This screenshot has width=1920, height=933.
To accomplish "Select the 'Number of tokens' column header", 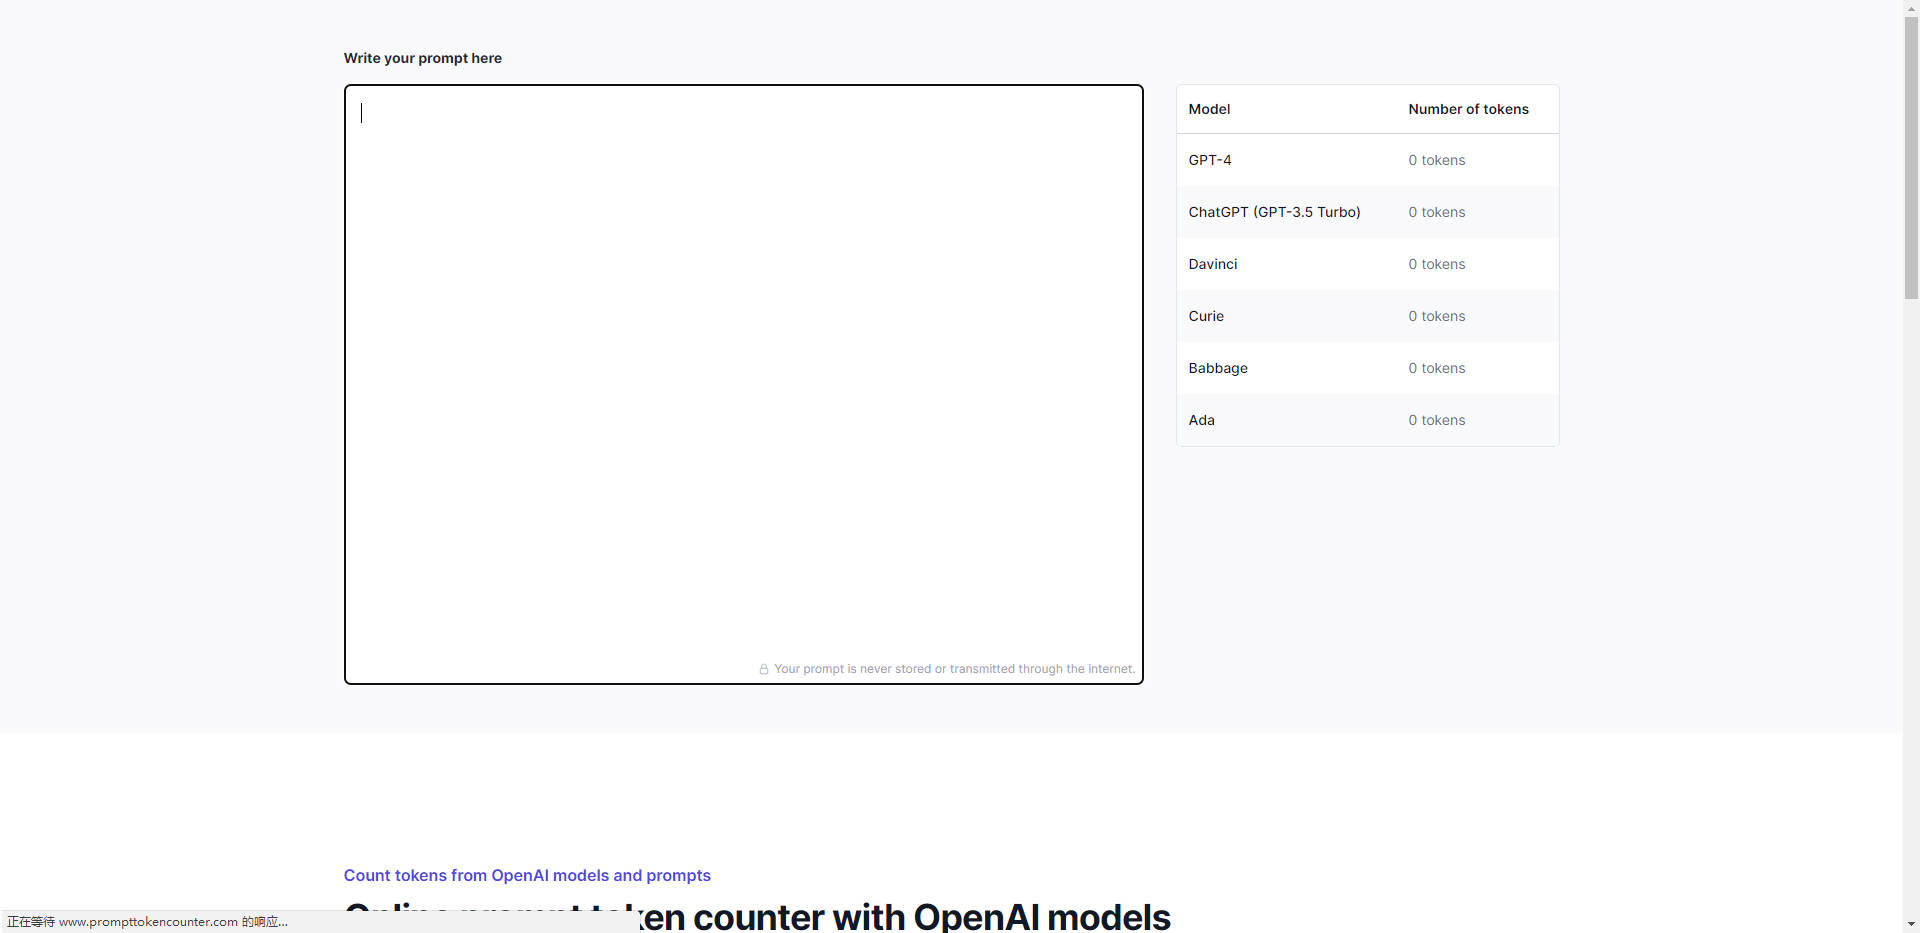I will pyautogui.click(x=1468, y=109).
